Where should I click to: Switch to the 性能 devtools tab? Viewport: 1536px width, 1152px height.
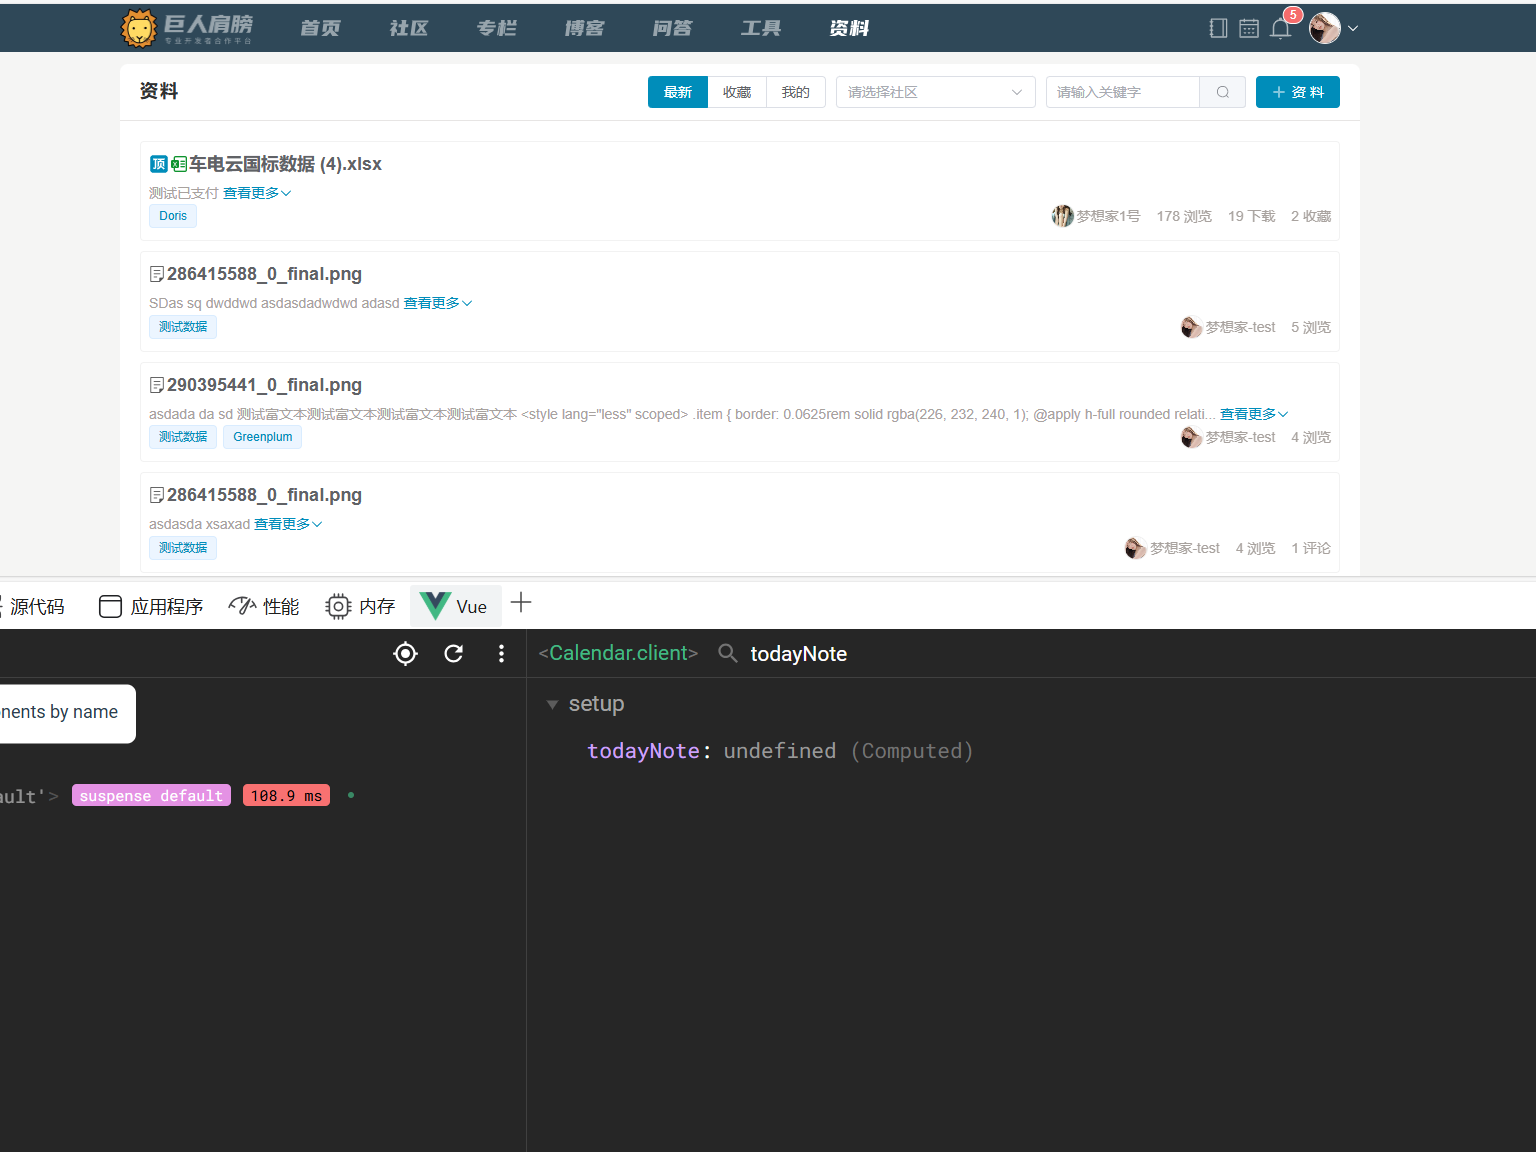264,607
